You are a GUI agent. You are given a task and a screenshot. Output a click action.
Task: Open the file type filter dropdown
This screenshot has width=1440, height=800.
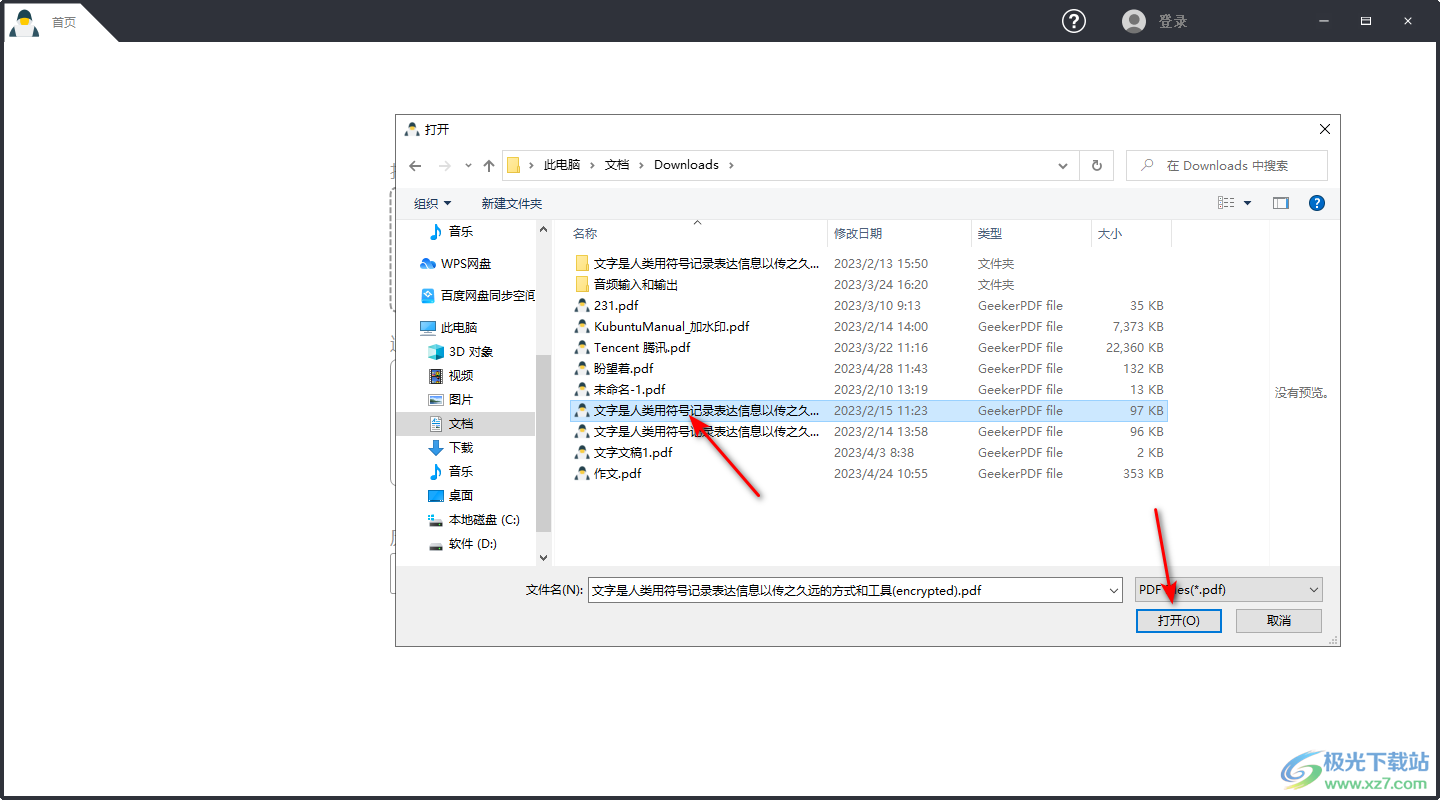pos(1229,590)
